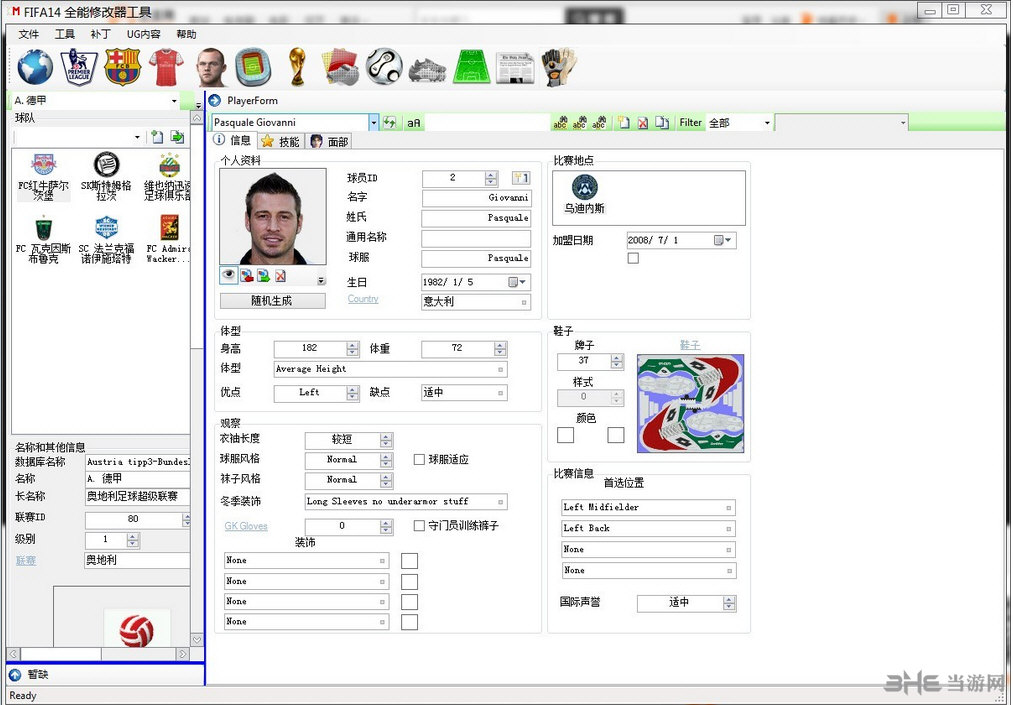This screenshot has width=1013, height=705.
Task: Open the goalkeeper gloves editor icon
Action: click(x=559, y=67)
